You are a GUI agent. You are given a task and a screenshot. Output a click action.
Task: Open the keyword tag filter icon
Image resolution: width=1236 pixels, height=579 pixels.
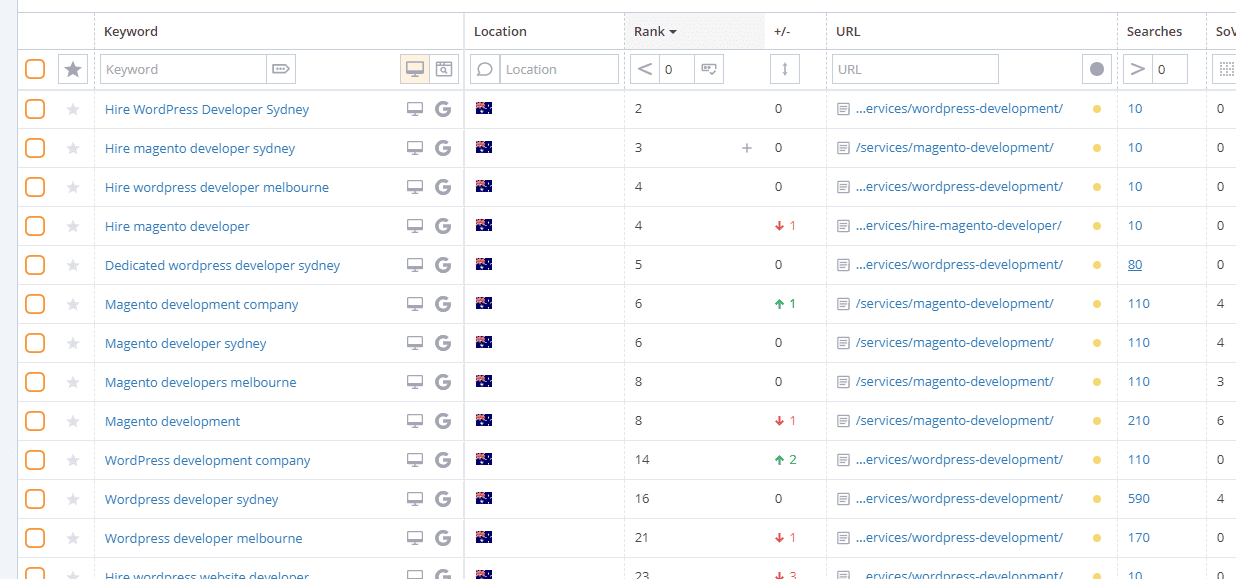coord(281,69)
